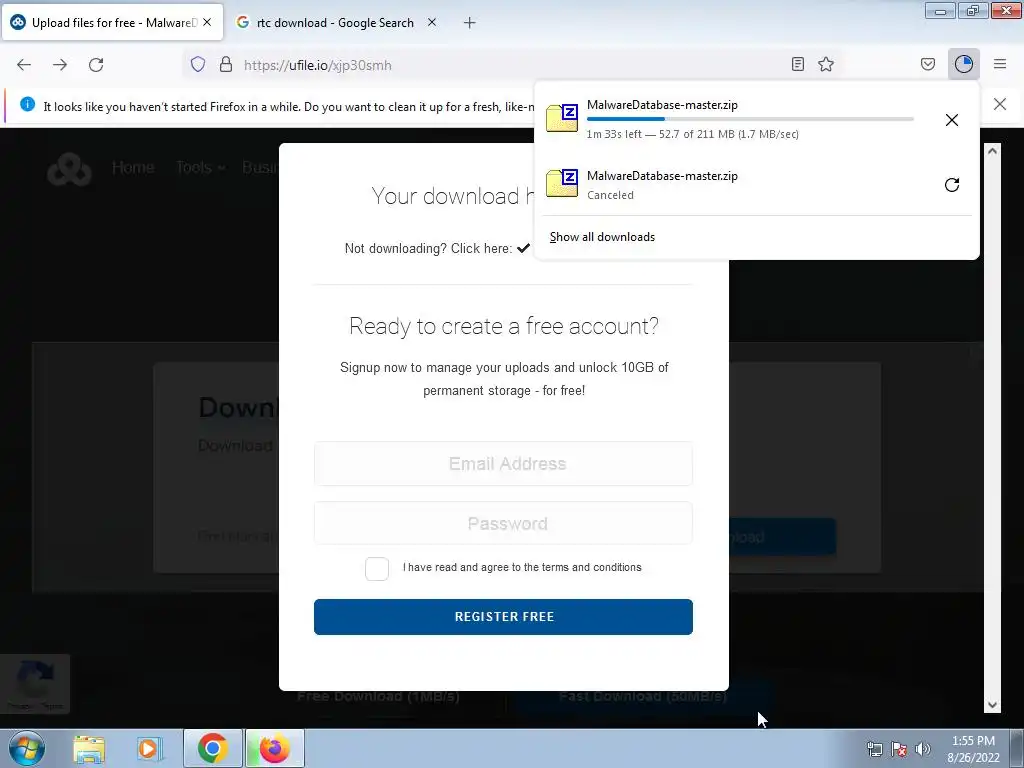1024x768 pixels.
Task: Open the Windows Start menu
Action: click(27, 748)
